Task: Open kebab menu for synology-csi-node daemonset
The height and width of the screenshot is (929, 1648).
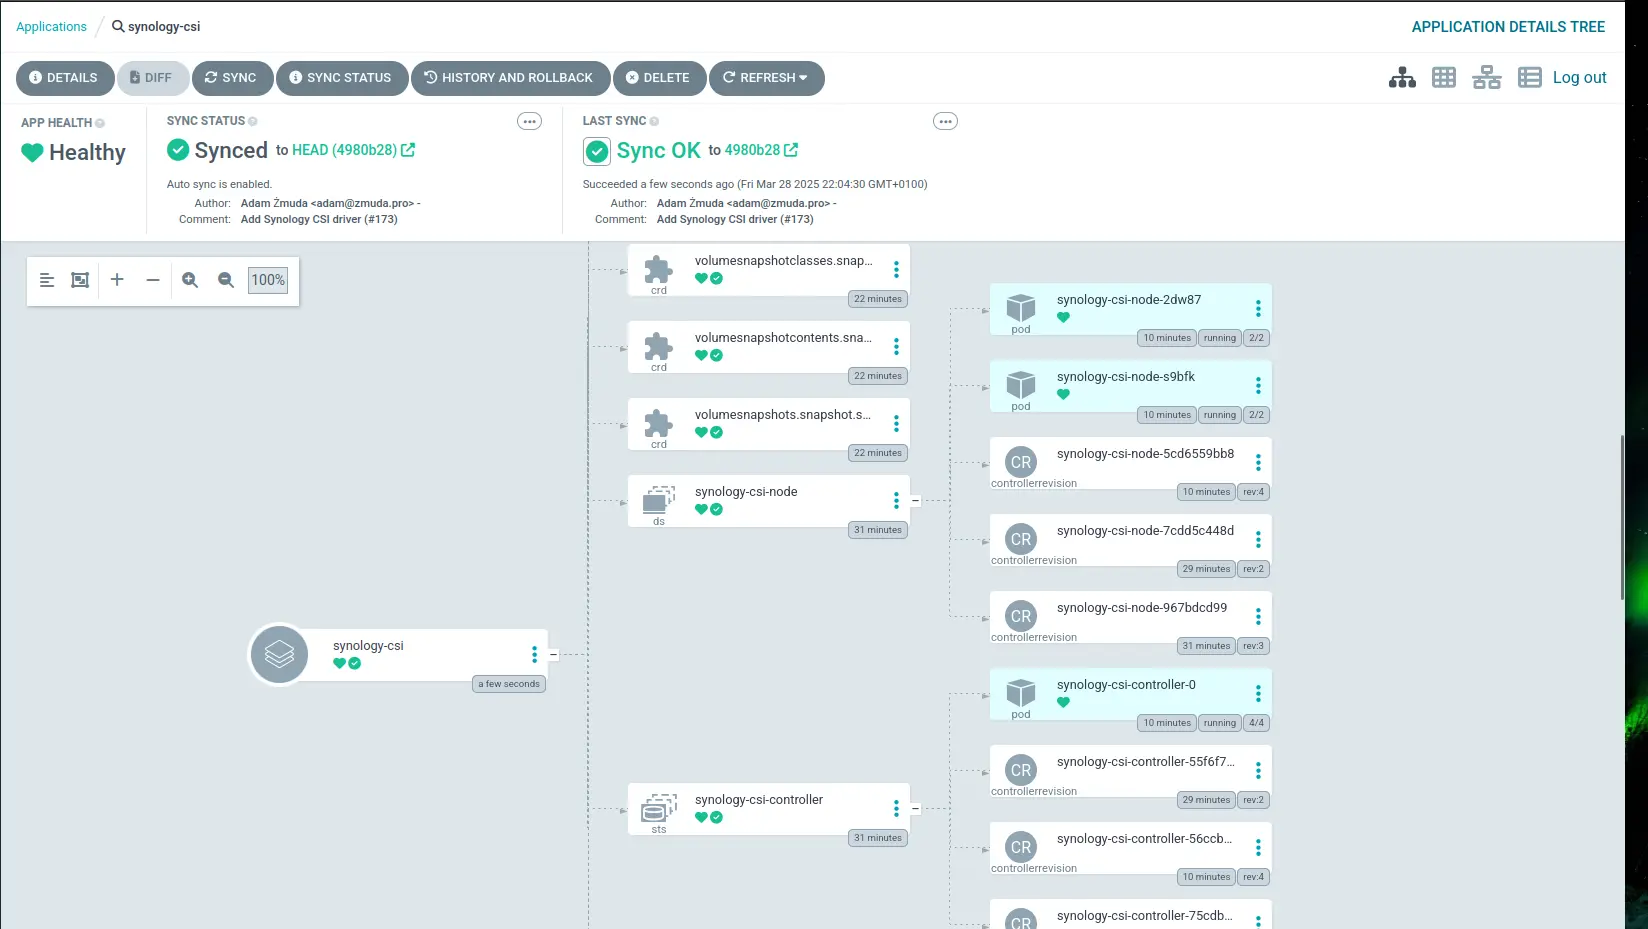Action: point(896,501)
